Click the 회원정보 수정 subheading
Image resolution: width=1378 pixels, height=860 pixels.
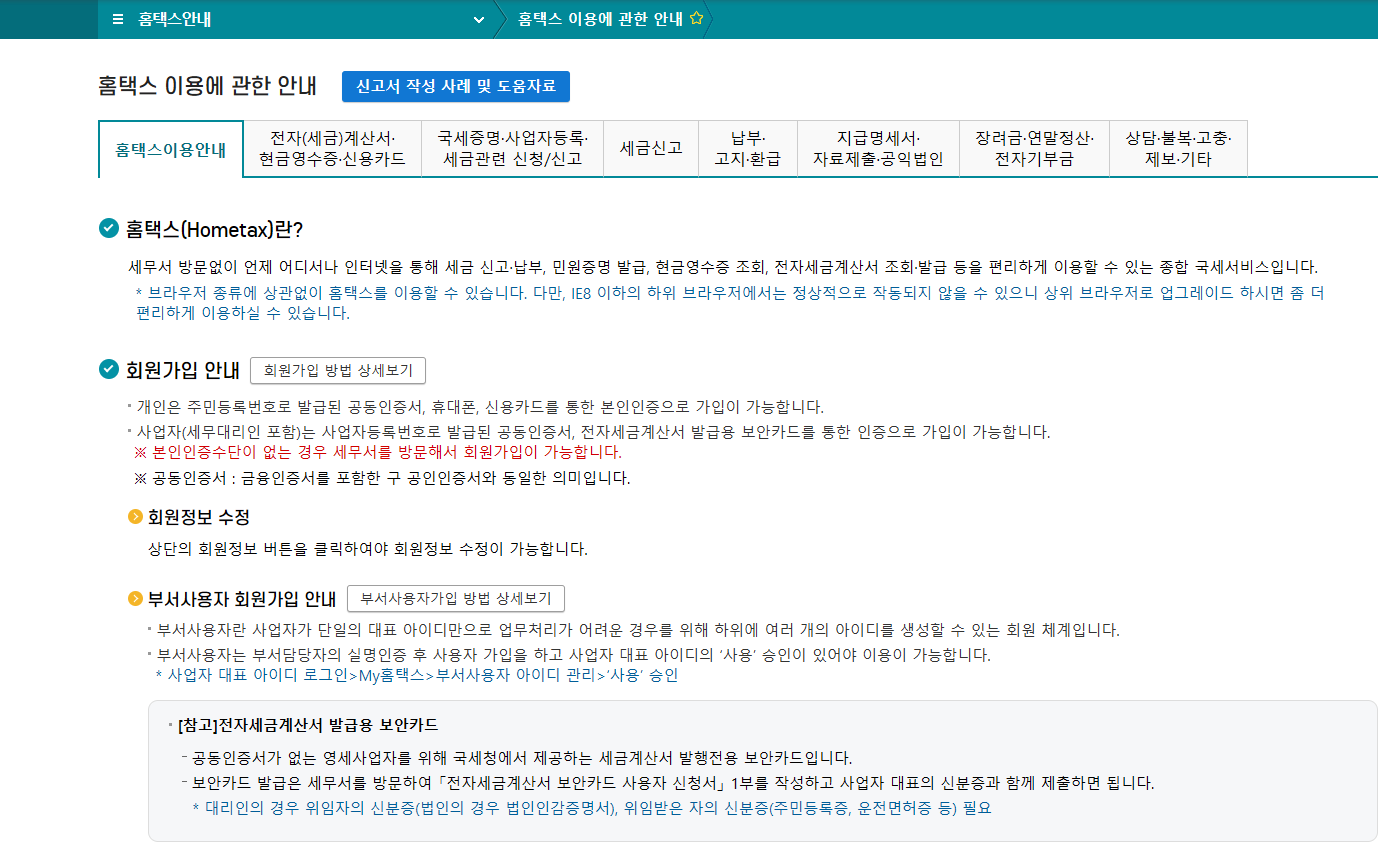coord(198,517)
